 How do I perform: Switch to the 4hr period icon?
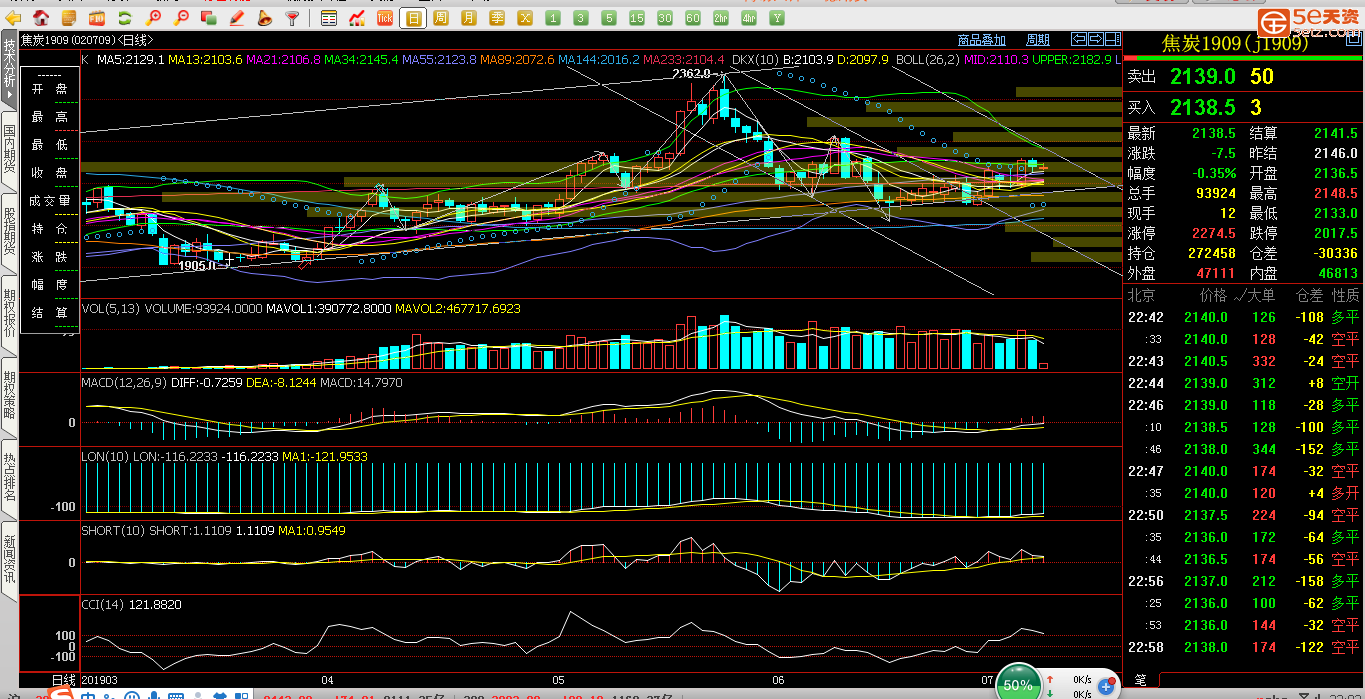click(x=749, y=18)
